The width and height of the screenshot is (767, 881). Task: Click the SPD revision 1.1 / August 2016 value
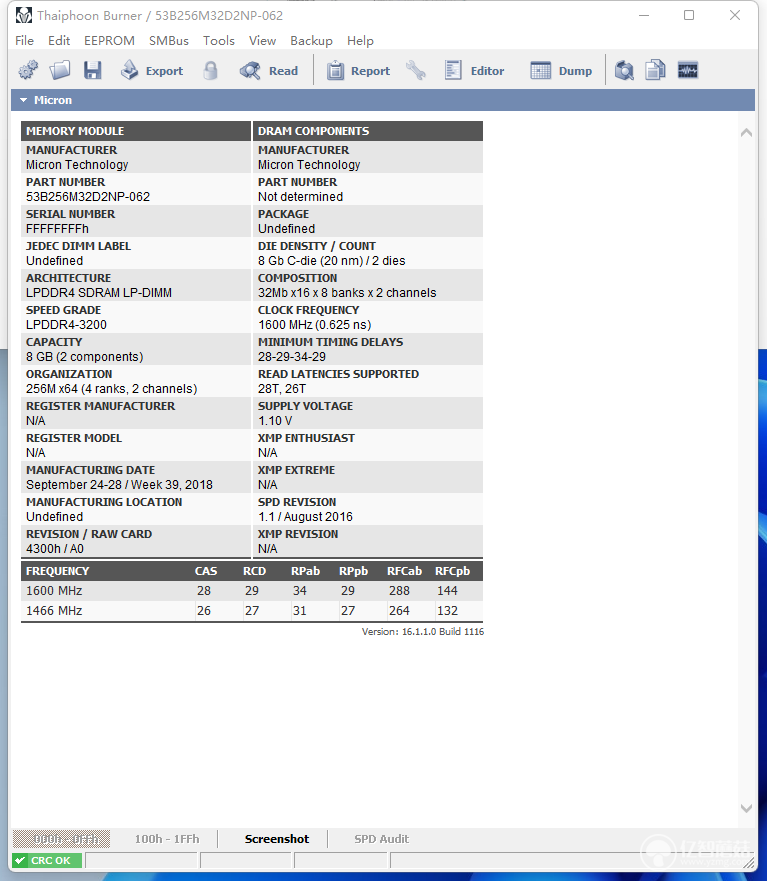click(x=305, y=517)
